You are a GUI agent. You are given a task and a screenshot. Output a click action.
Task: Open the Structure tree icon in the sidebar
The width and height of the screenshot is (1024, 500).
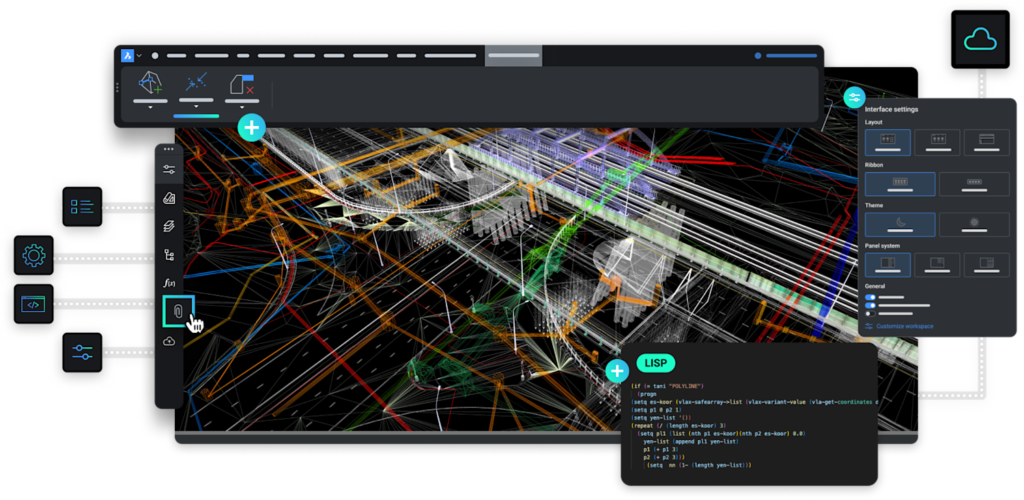pyautogui.click(x=169, y=255)
